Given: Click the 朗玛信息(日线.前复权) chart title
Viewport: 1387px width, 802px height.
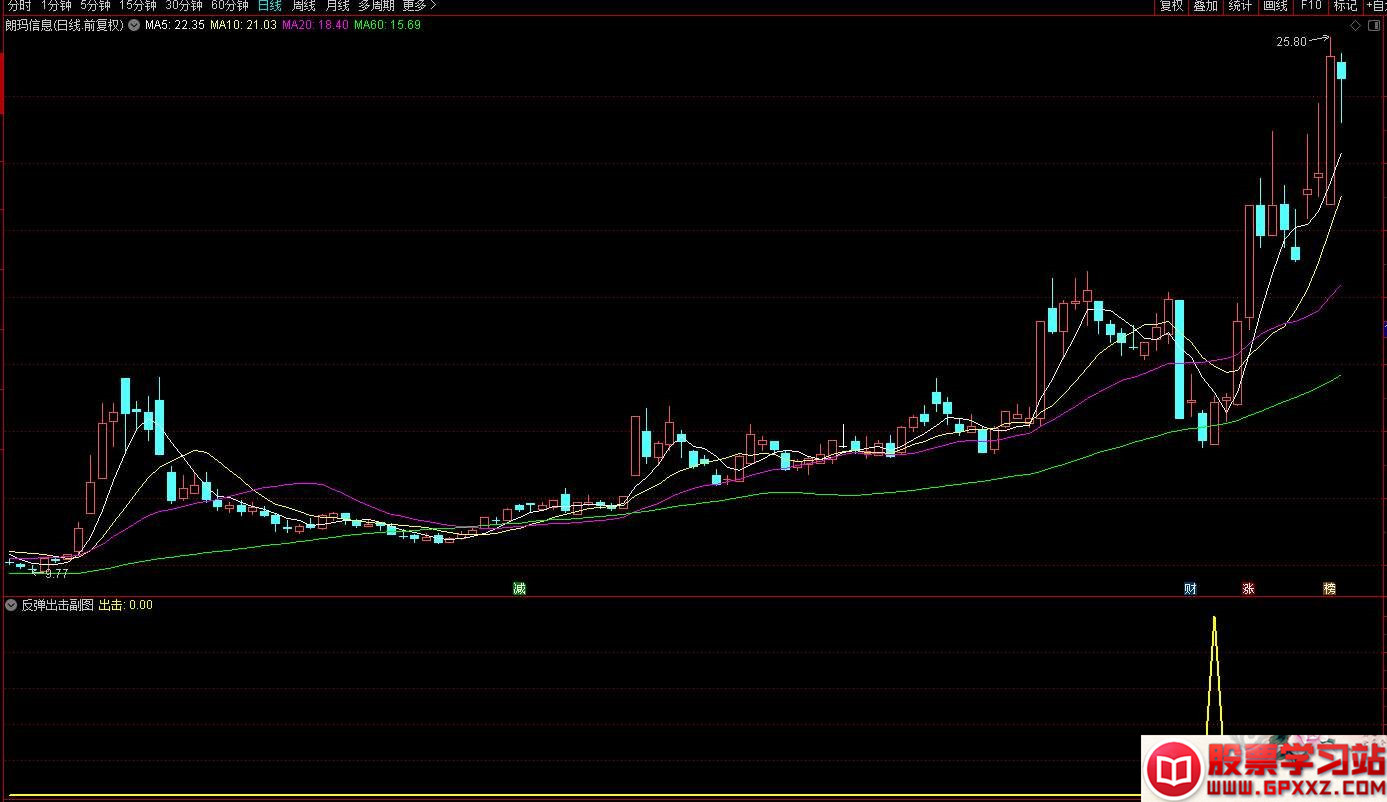Looking at the screenshot, I should [x=64, y=25].
